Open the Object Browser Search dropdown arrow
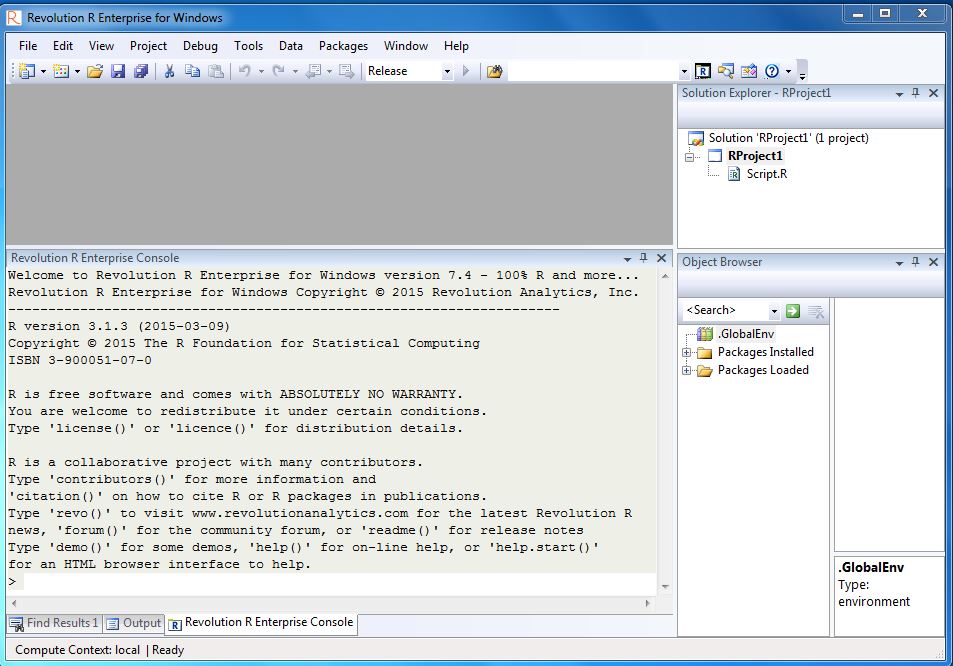The height and width of the screenshot is (666, 953). point(774,311)
